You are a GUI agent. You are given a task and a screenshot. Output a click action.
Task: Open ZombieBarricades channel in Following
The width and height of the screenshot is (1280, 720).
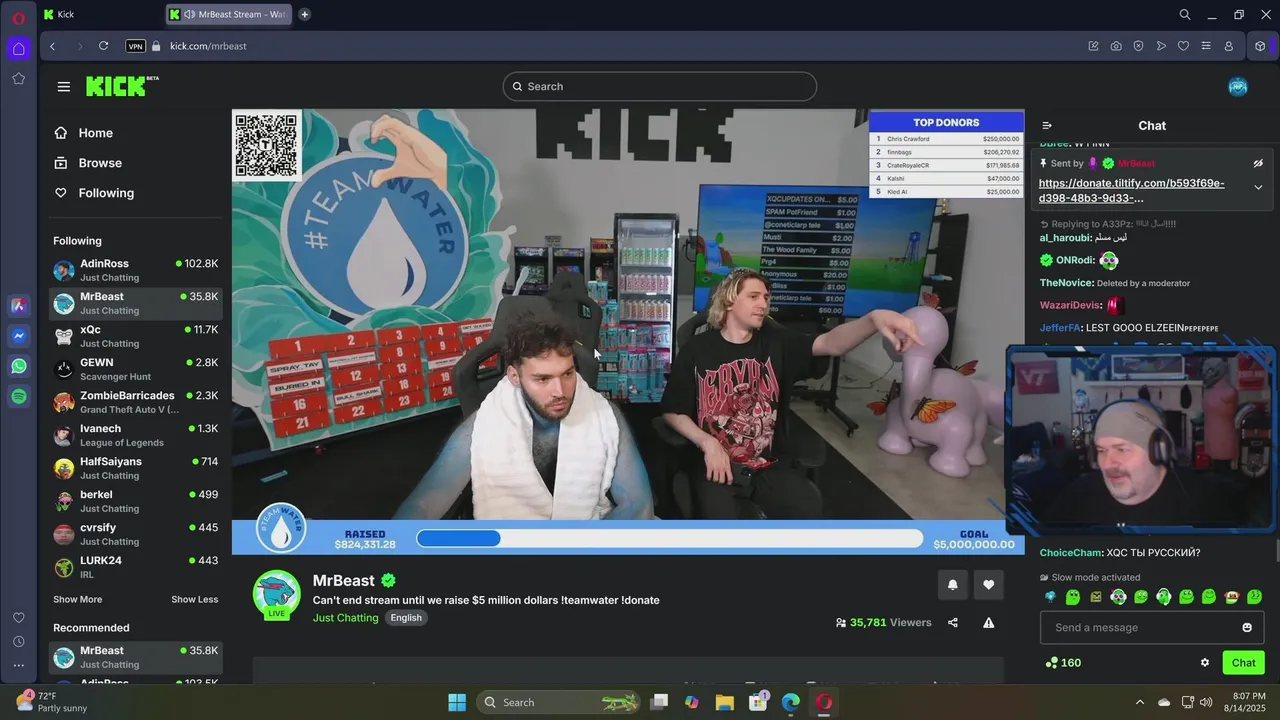(136, 402)
